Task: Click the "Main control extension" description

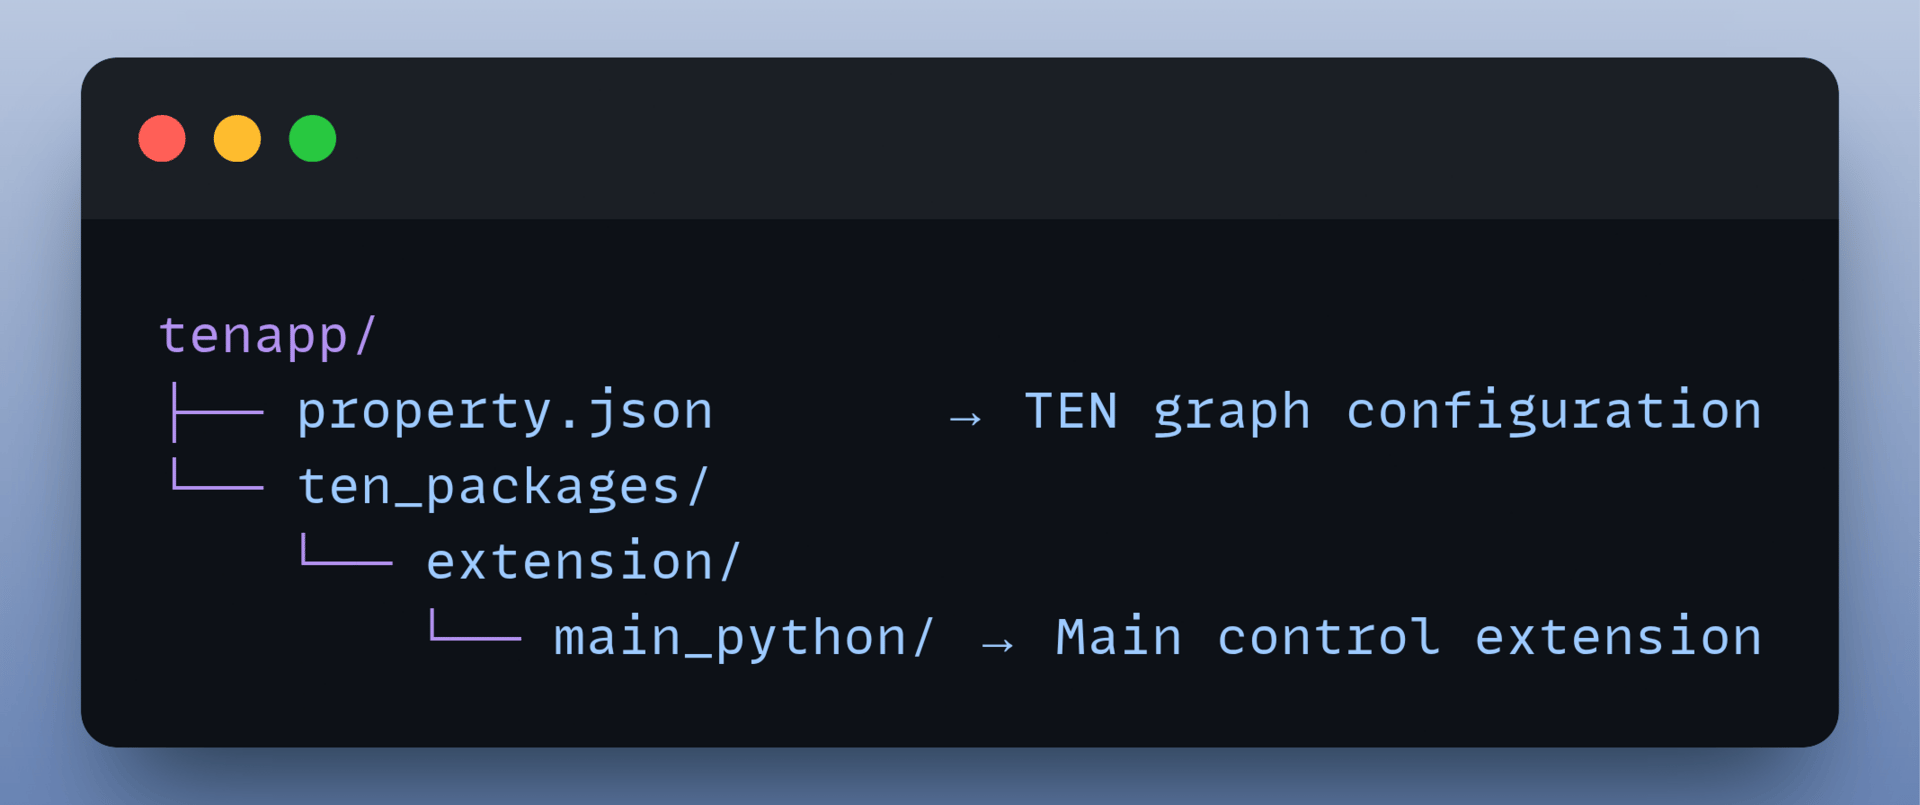Action: [x=1409, y=637]
